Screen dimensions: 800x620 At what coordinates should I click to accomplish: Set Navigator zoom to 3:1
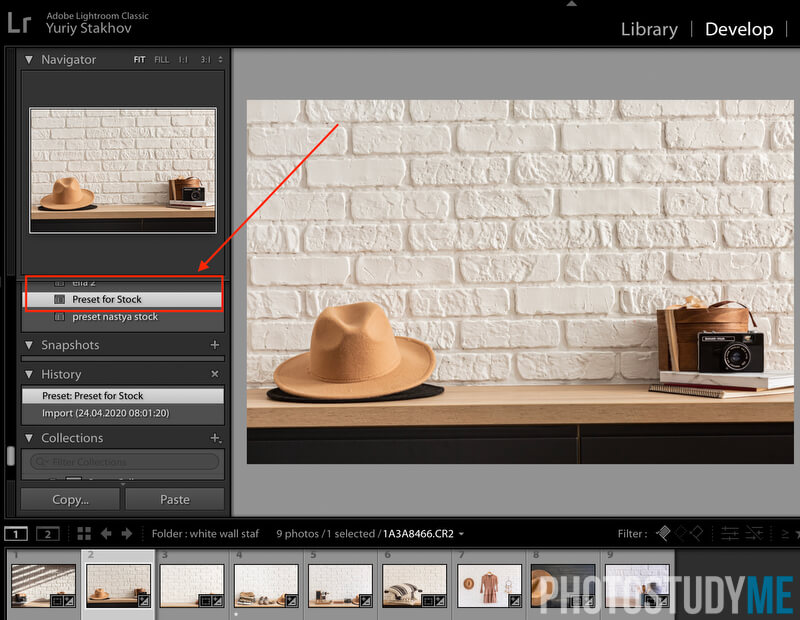205,60
